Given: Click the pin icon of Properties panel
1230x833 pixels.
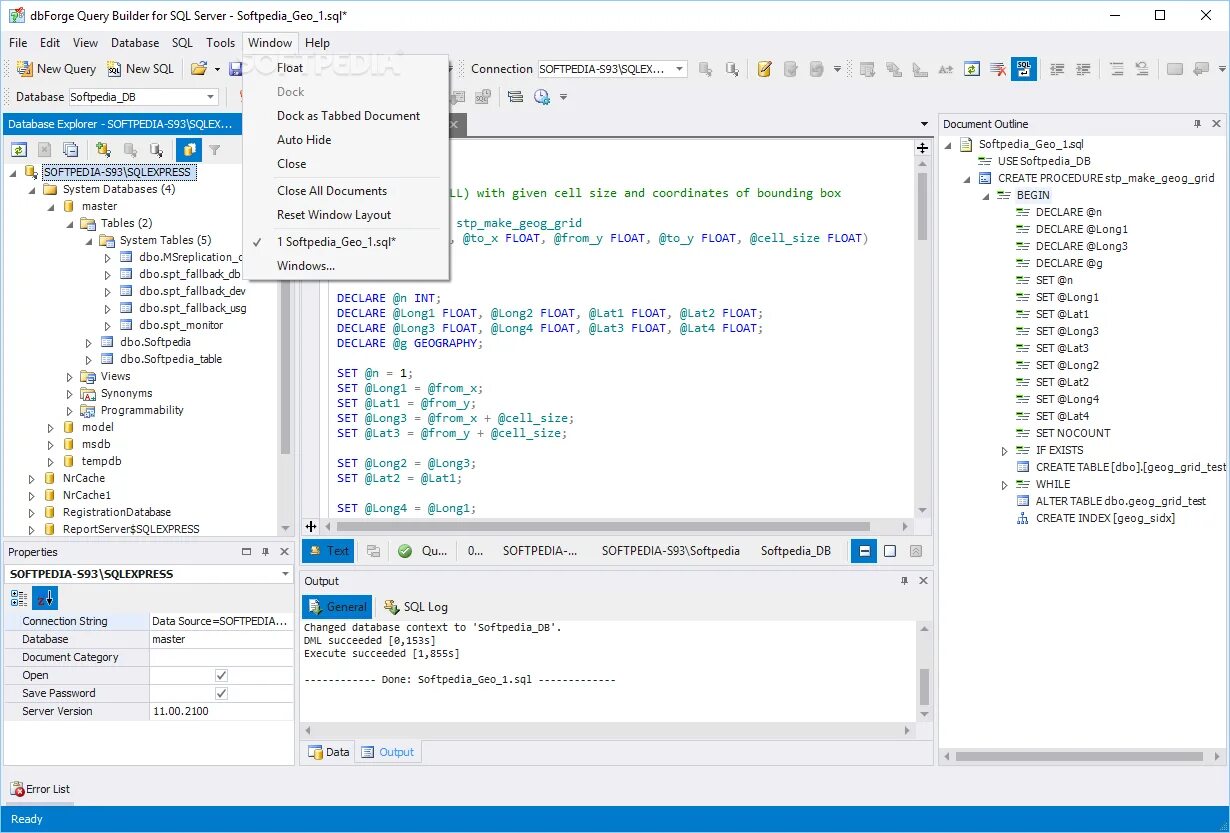Looking at the screenshot, I should 265,552.
